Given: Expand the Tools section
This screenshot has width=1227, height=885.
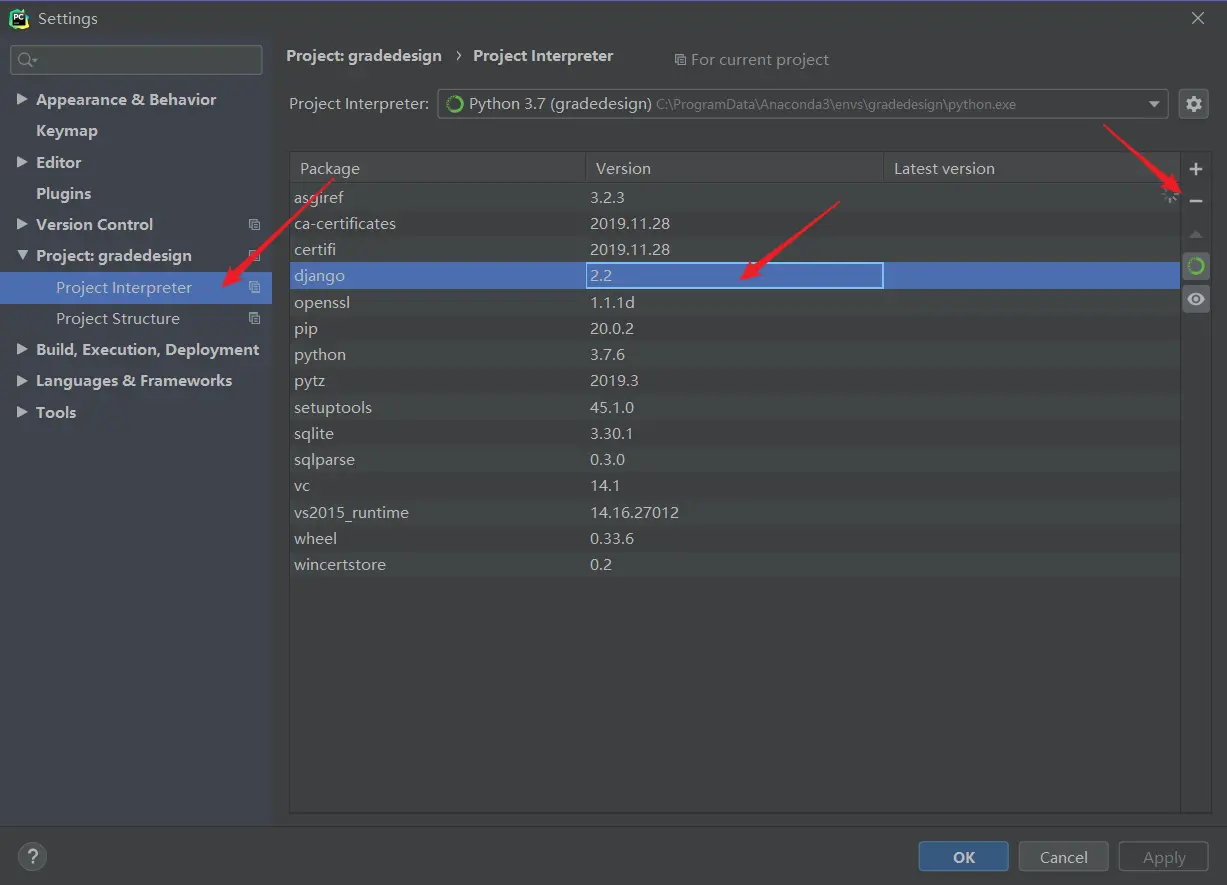Looking at the screenshot, I should click(x=22, y=412).
